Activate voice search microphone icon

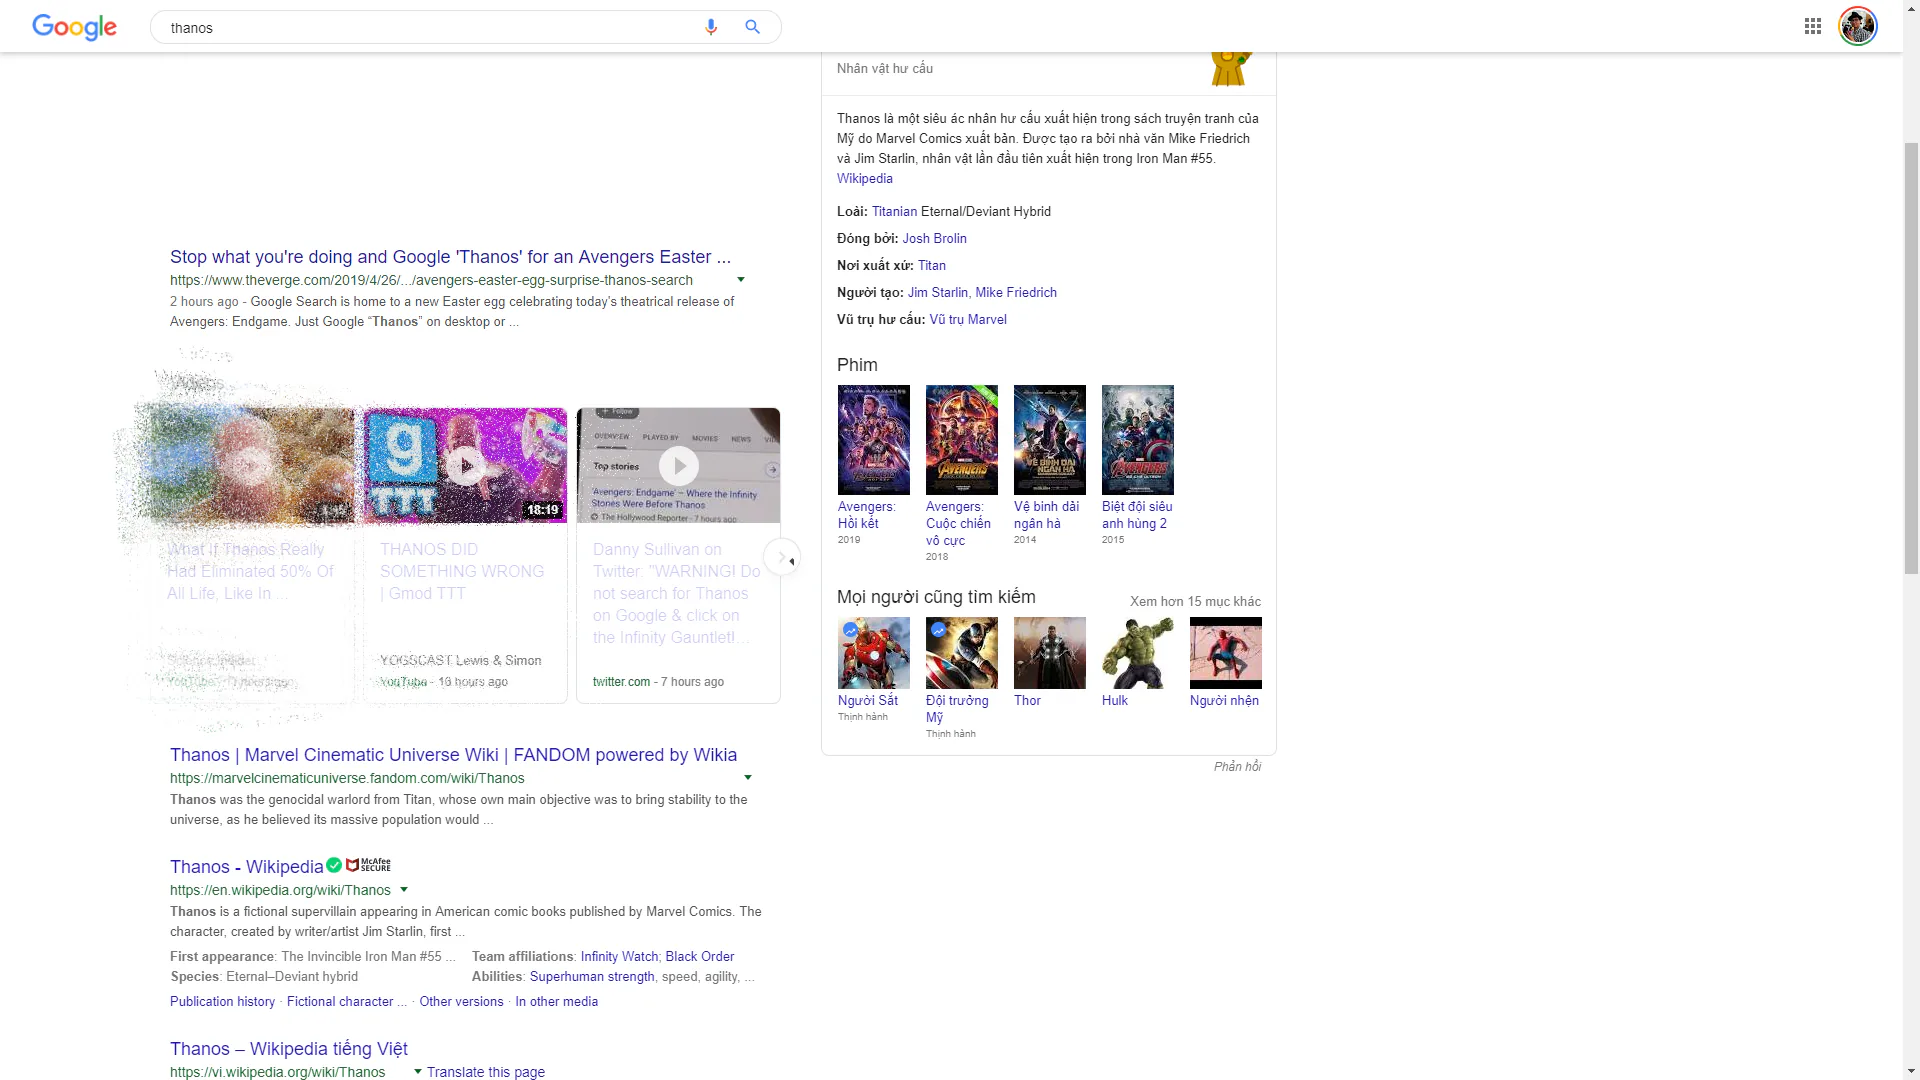coord(711,27)
